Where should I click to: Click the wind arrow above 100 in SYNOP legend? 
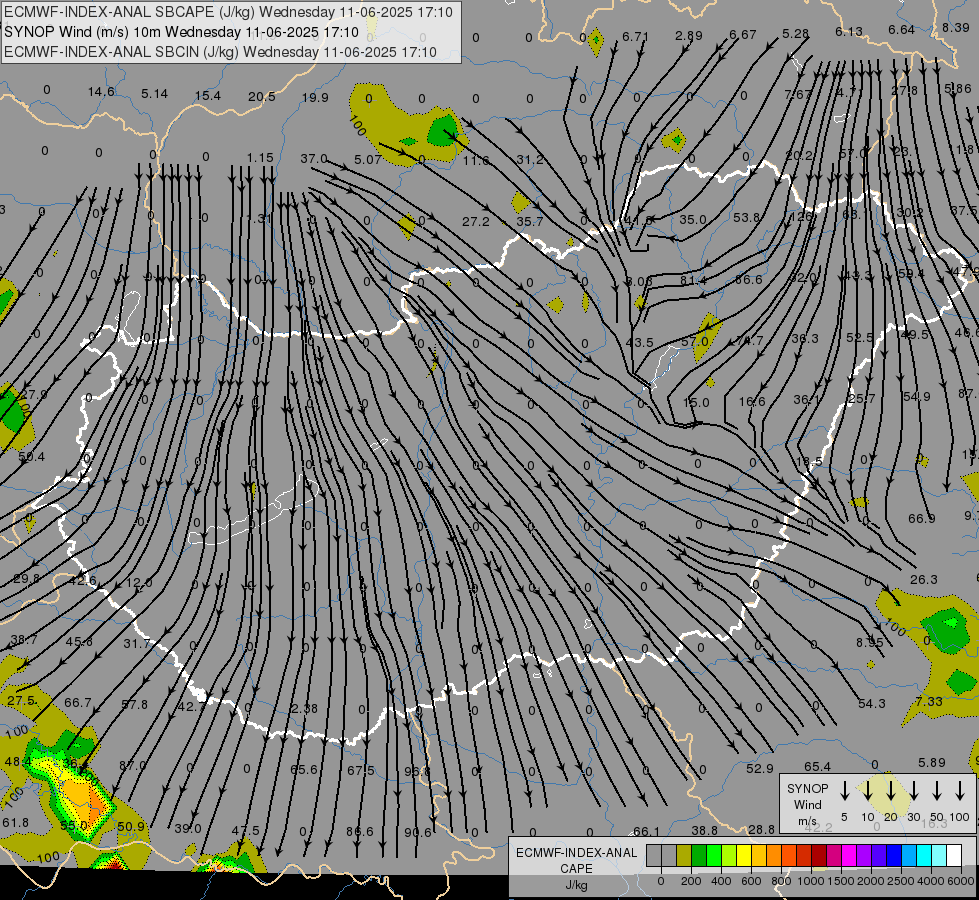click(960, 791)
